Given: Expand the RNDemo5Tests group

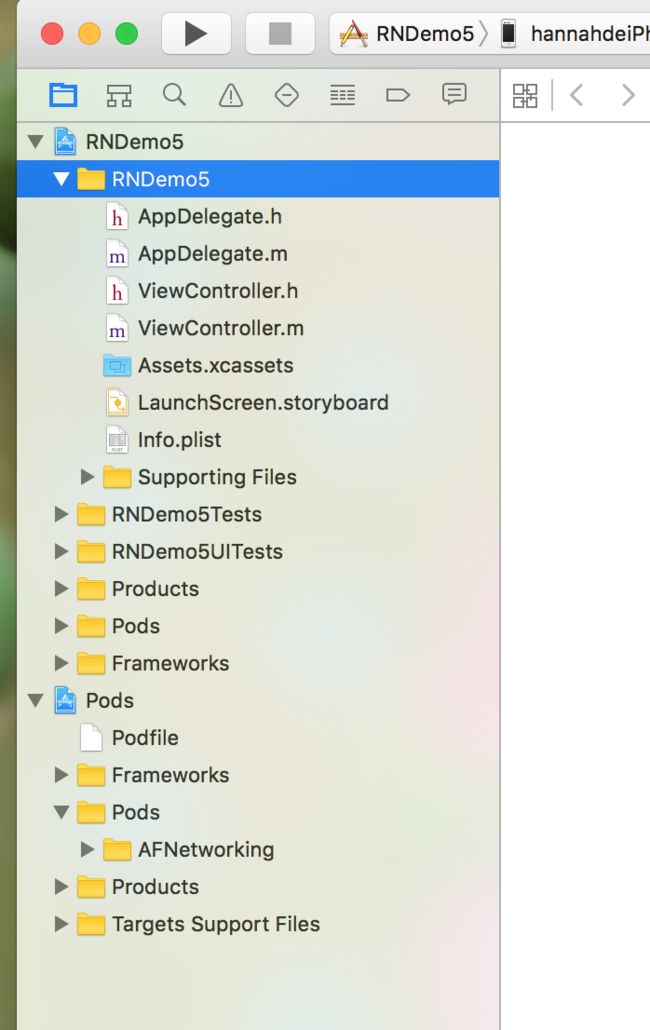Looking at the screenshot, I should coord(61,514).
